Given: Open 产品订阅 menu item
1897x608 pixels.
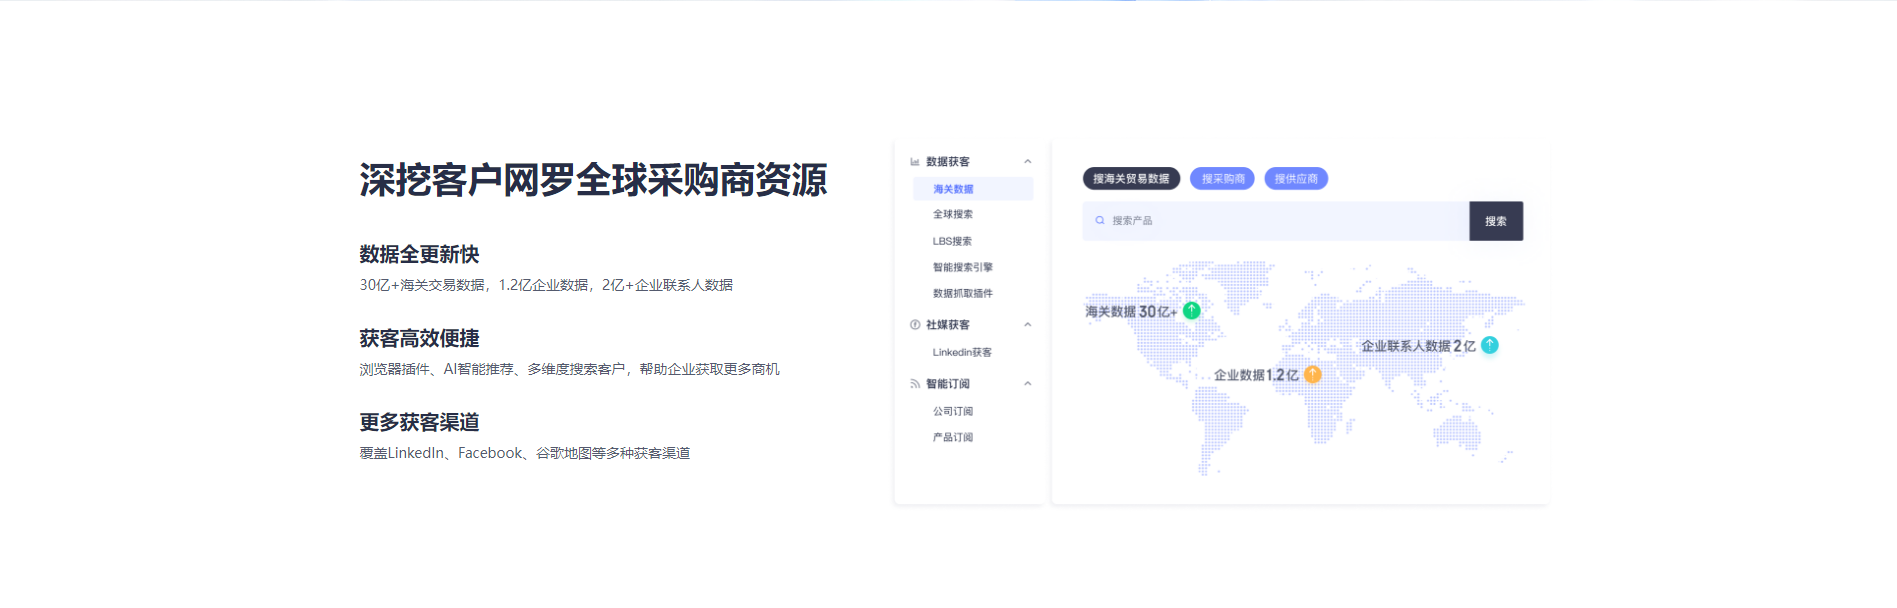Looking at the screenshot, I should 953,437.
